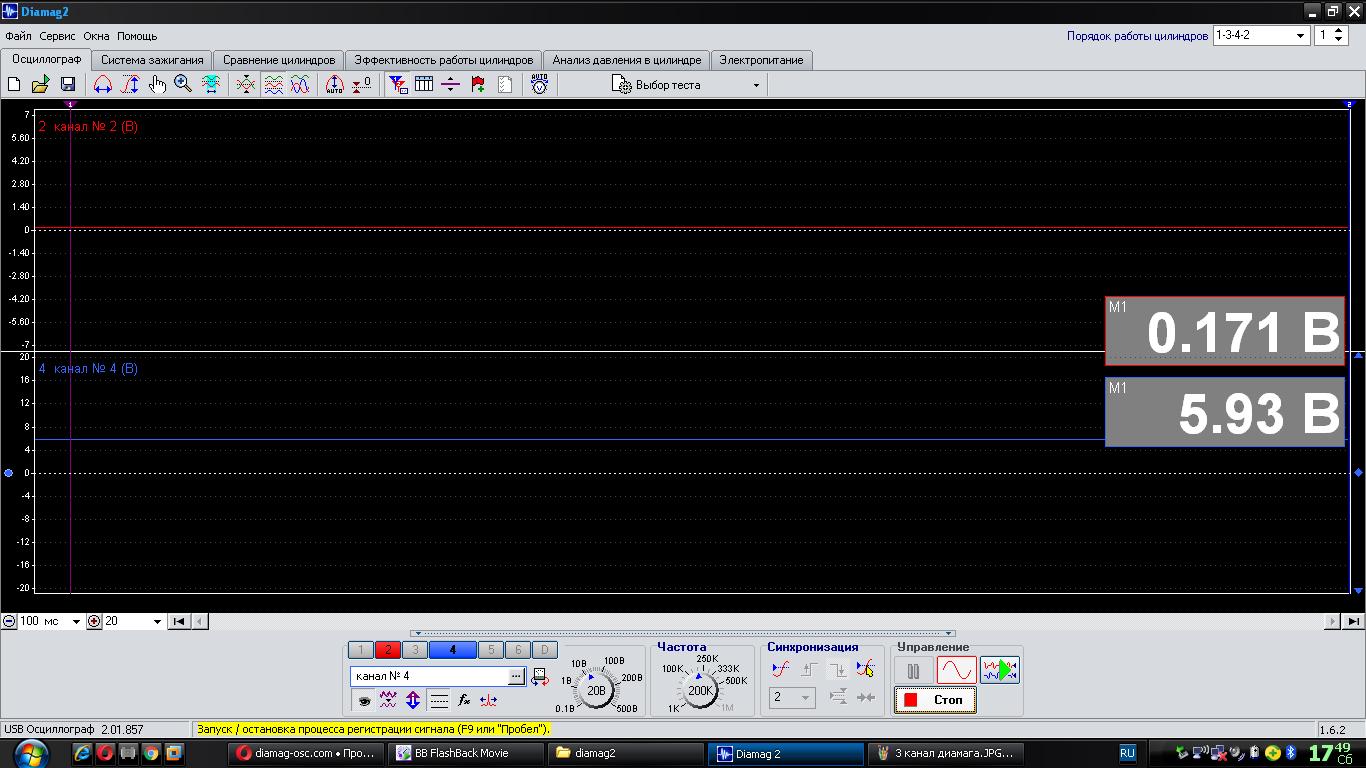Screen dimensions: 1366x768
Task: Open the cylinder number dropdown showing 1
Action: (x=1331, y=35)
